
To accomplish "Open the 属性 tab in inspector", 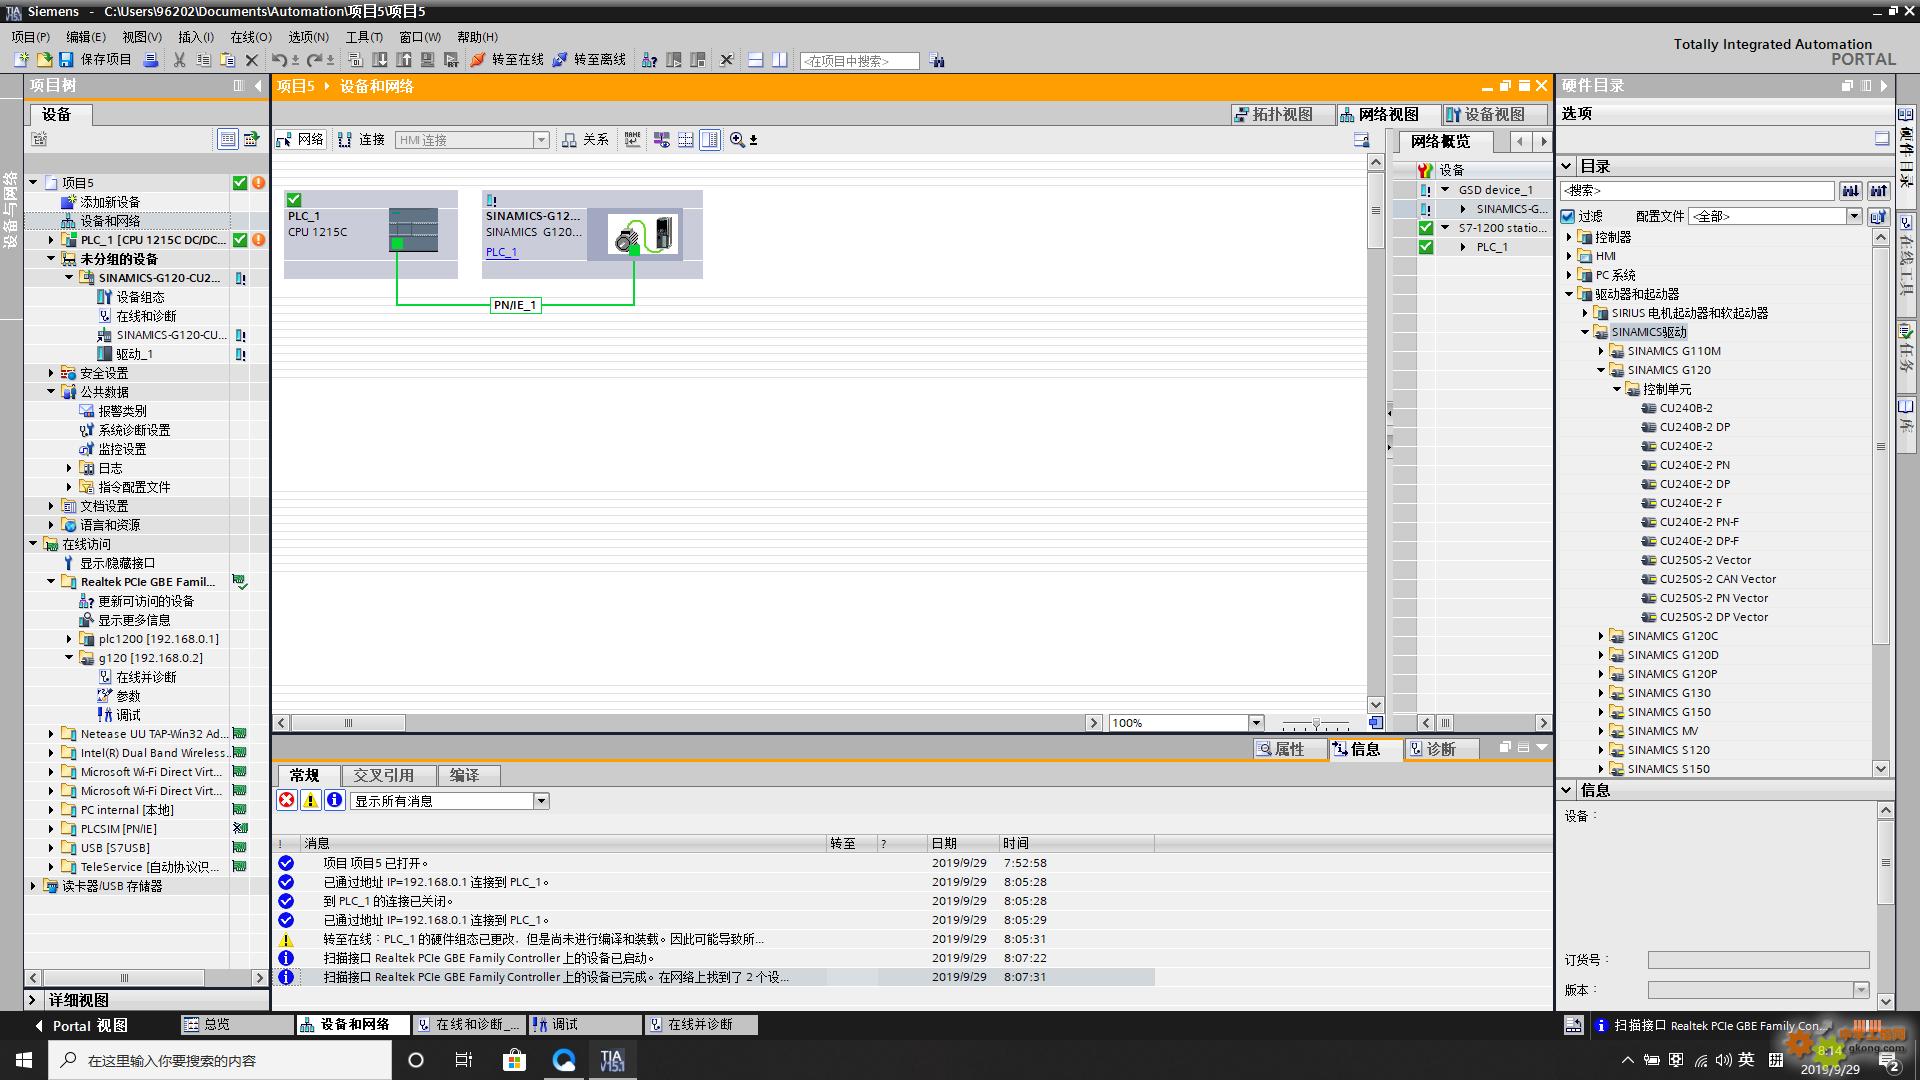I will (1289, 749).
